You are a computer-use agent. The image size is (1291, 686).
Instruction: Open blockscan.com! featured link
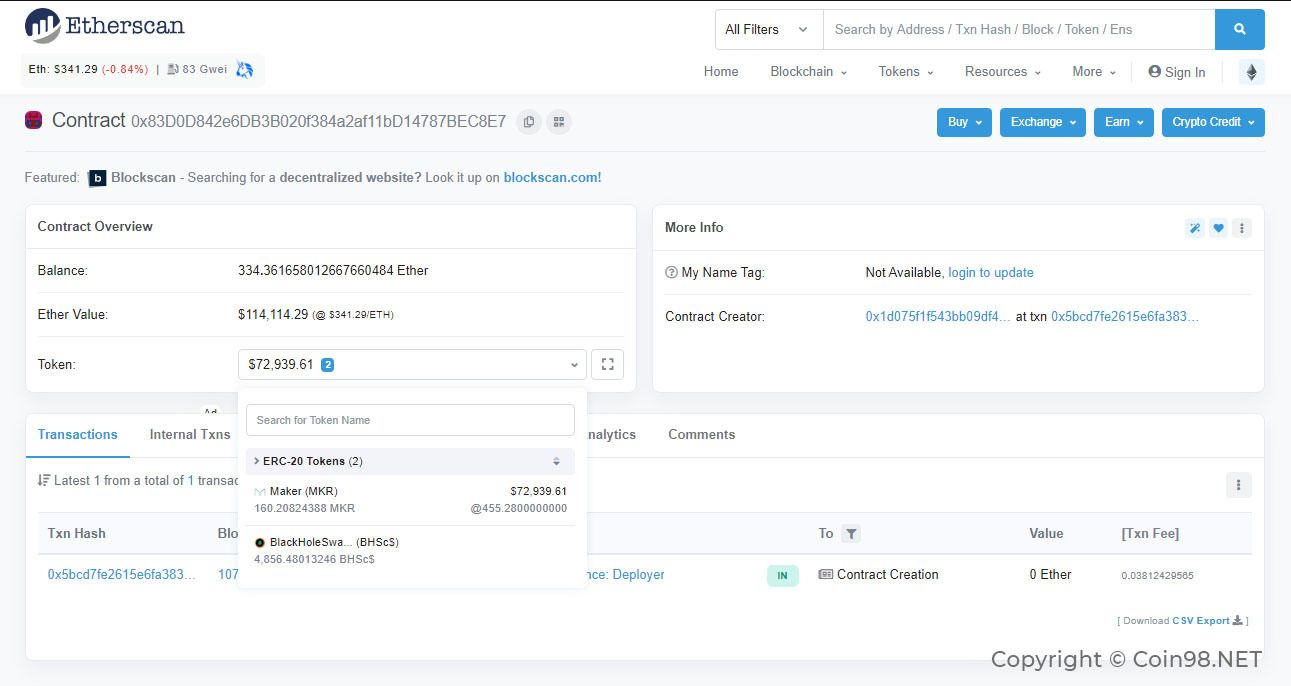552,178
